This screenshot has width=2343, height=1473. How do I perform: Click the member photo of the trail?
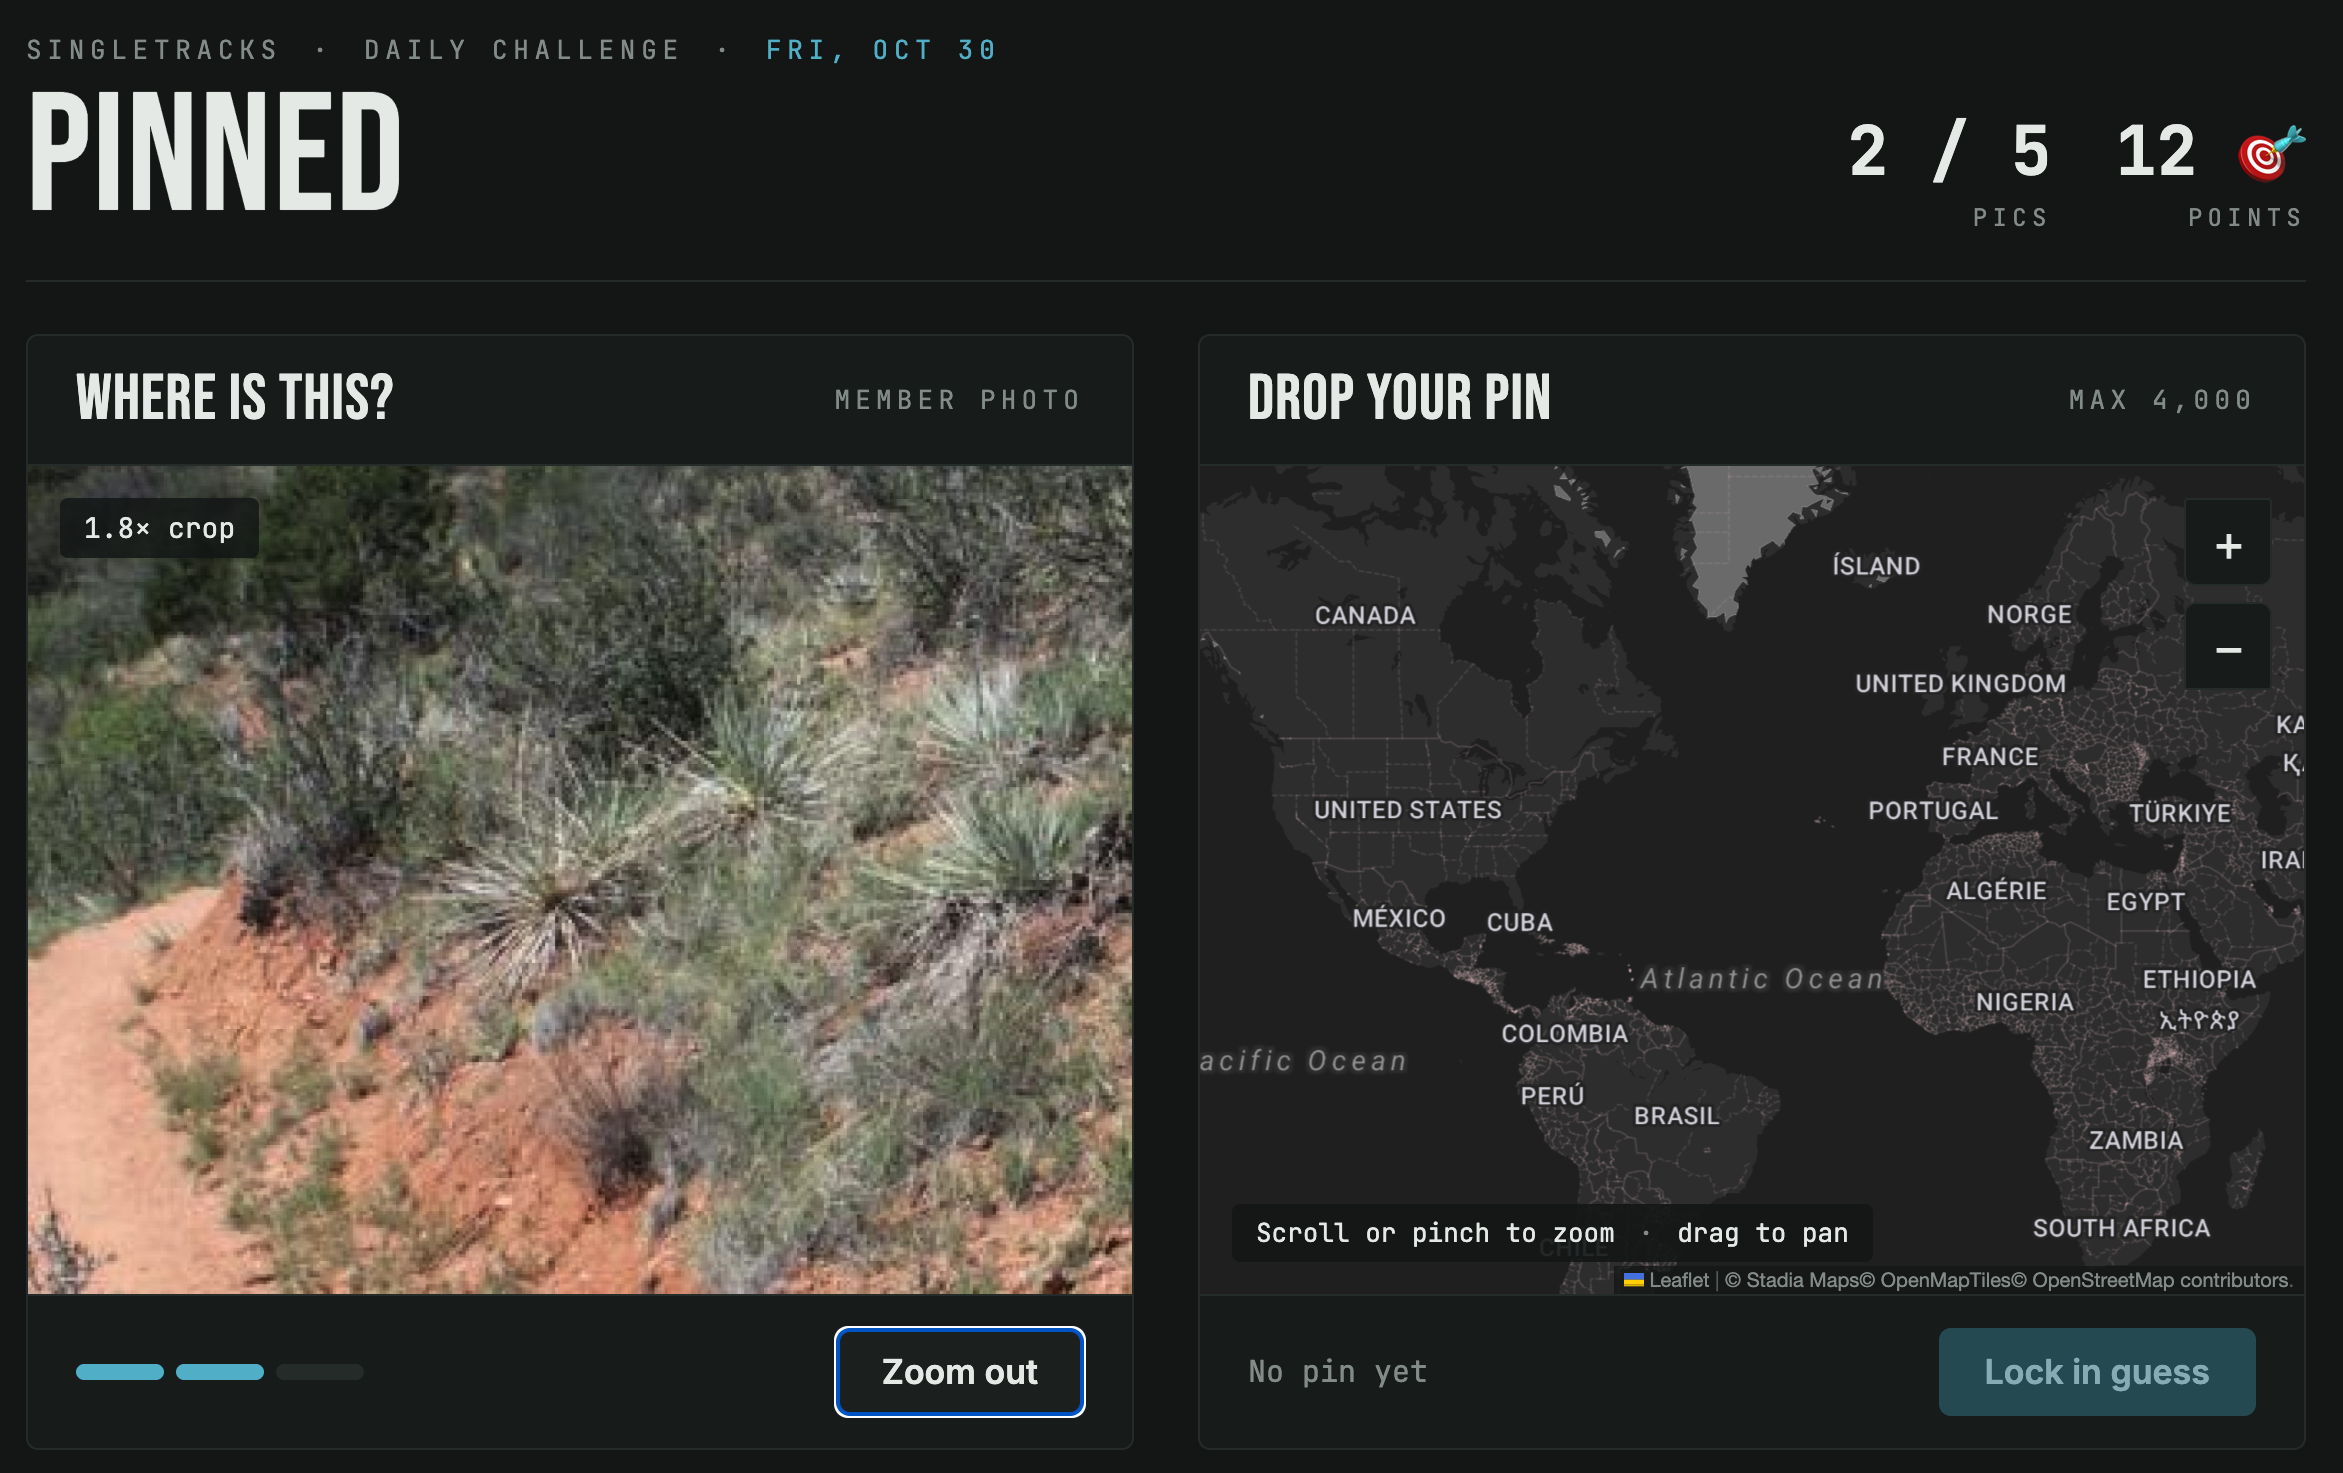580,879
